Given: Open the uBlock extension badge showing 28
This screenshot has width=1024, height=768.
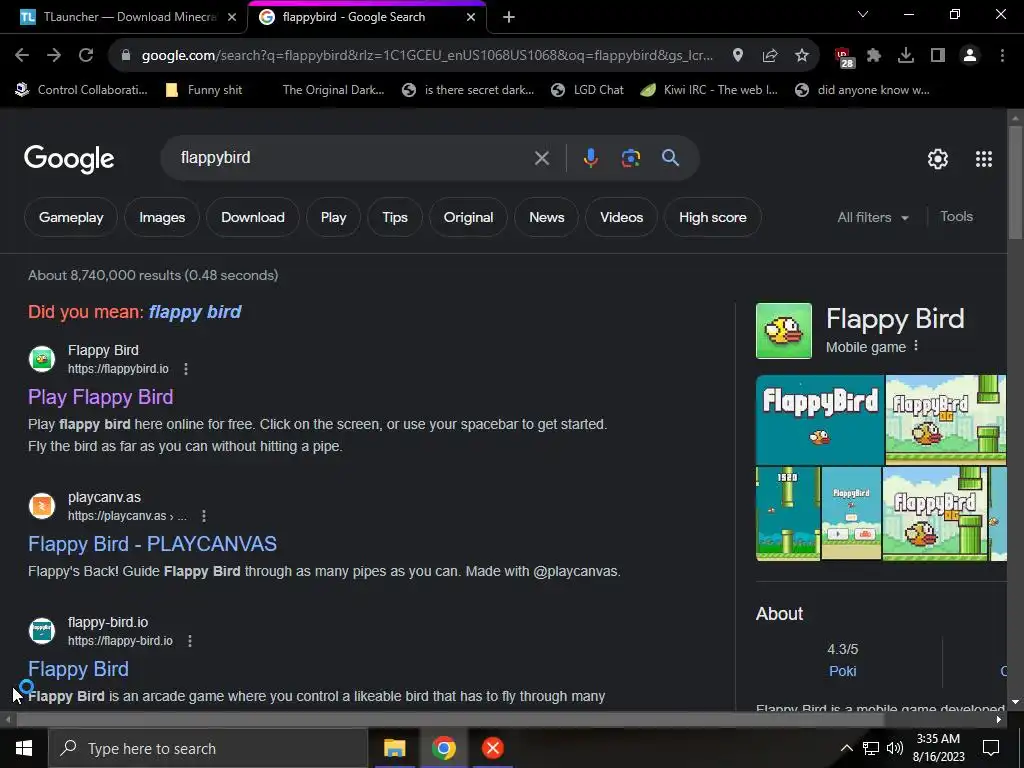Looking at the screenshot, I should (844, 57).
